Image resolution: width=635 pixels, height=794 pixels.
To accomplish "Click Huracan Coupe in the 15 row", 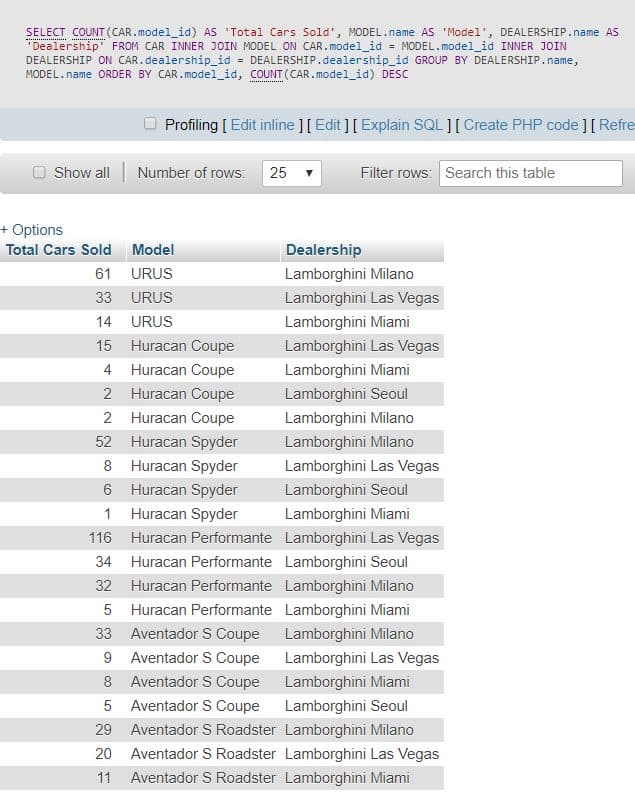I will [x=182, y=346].
